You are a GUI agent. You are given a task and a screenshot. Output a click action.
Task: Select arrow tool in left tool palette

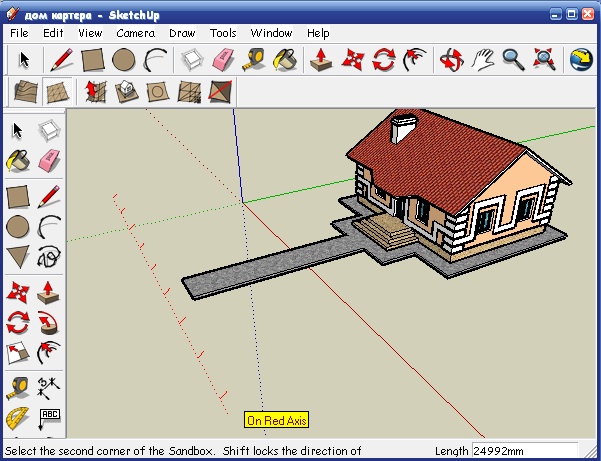[17, 130]
